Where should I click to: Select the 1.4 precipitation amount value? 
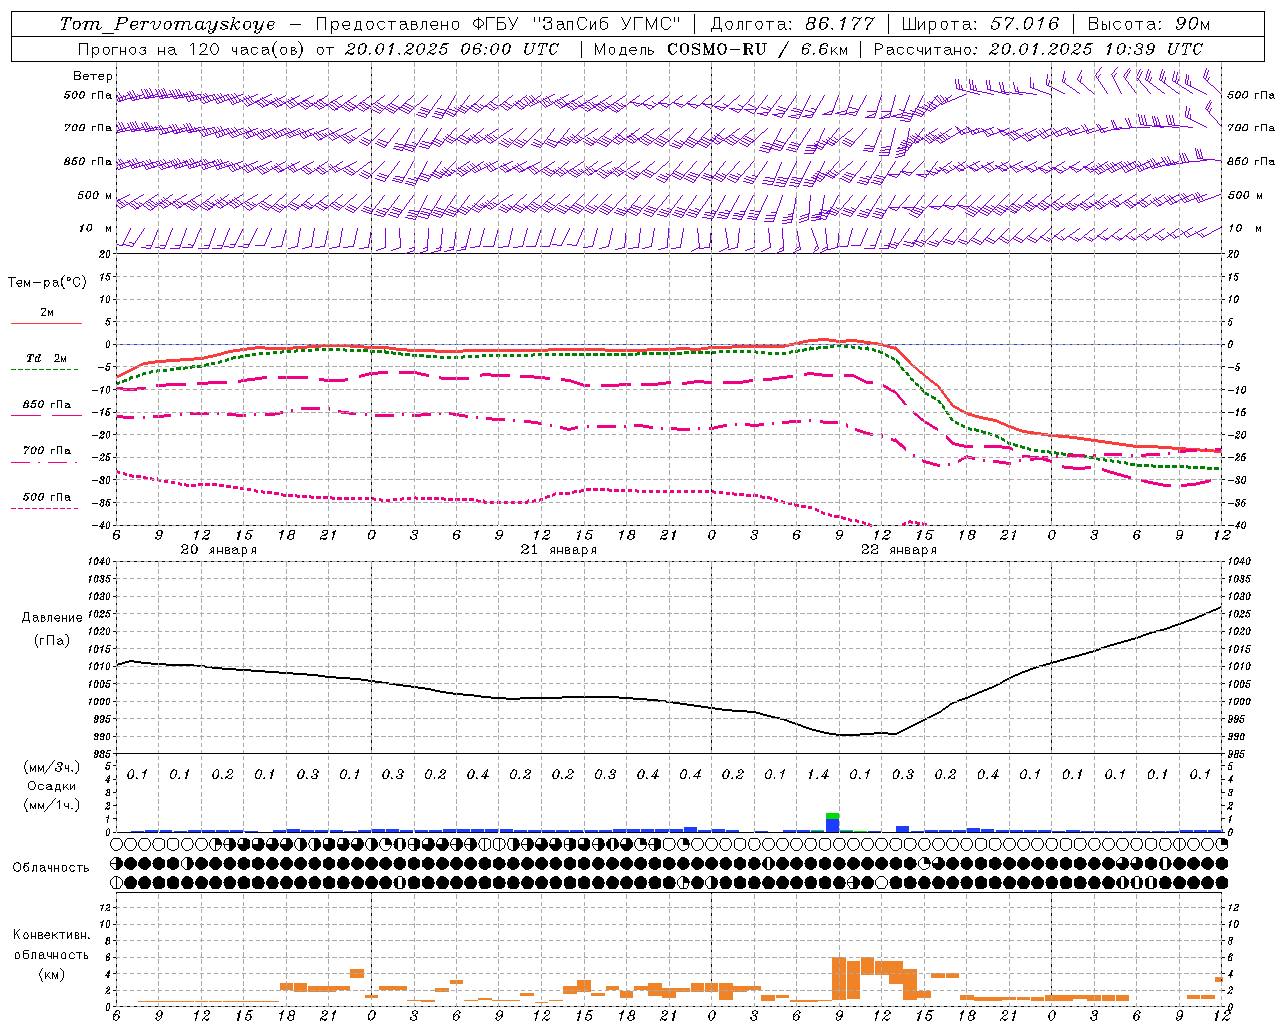pyautogui.click(x=818, y=774)
